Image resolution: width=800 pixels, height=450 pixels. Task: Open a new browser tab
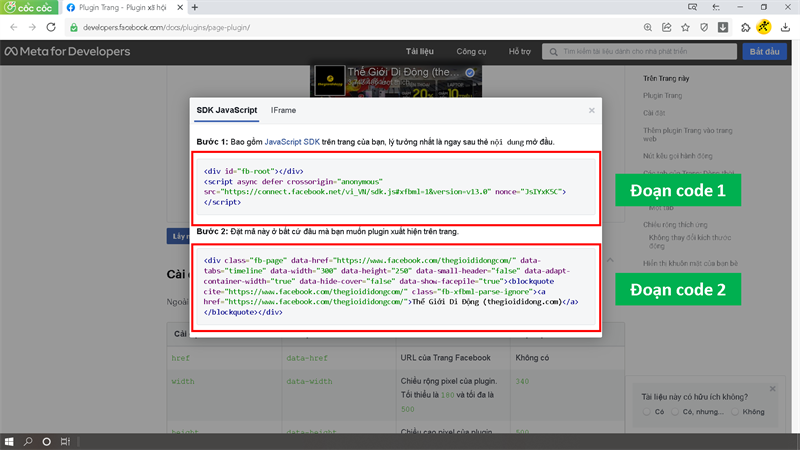195,8
